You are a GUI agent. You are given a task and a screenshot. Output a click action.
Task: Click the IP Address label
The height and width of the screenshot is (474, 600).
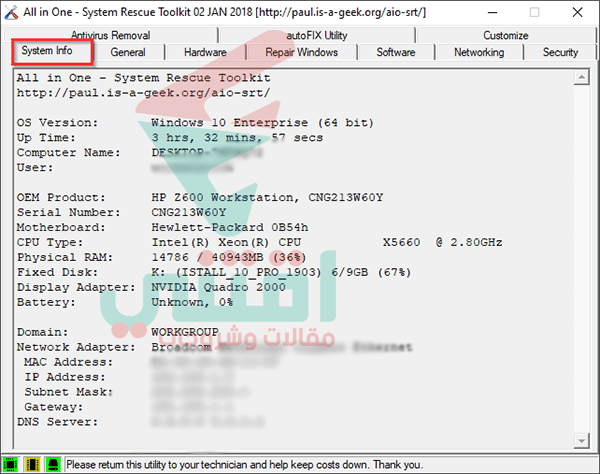coord(65,377)
